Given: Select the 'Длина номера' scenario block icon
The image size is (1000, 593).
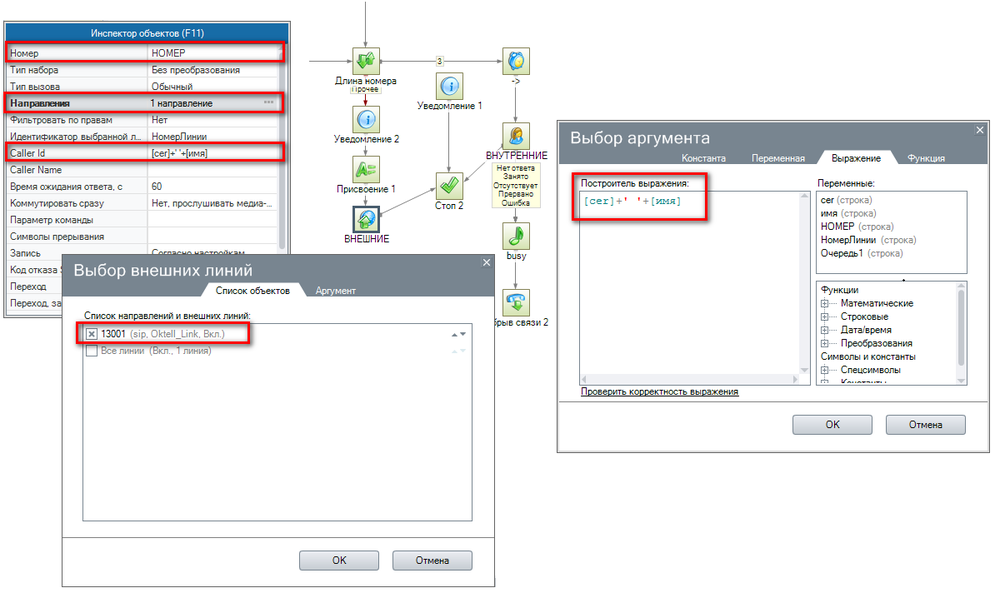Looking at the screenshot, I should click(365, 61).
